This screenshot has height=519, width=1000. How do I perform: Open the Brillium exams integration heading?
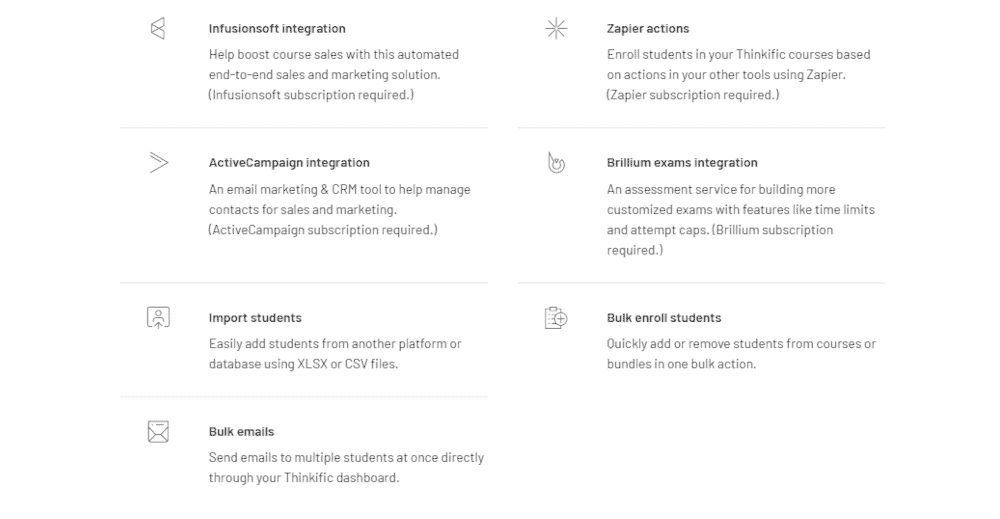(x=682, y=163)
